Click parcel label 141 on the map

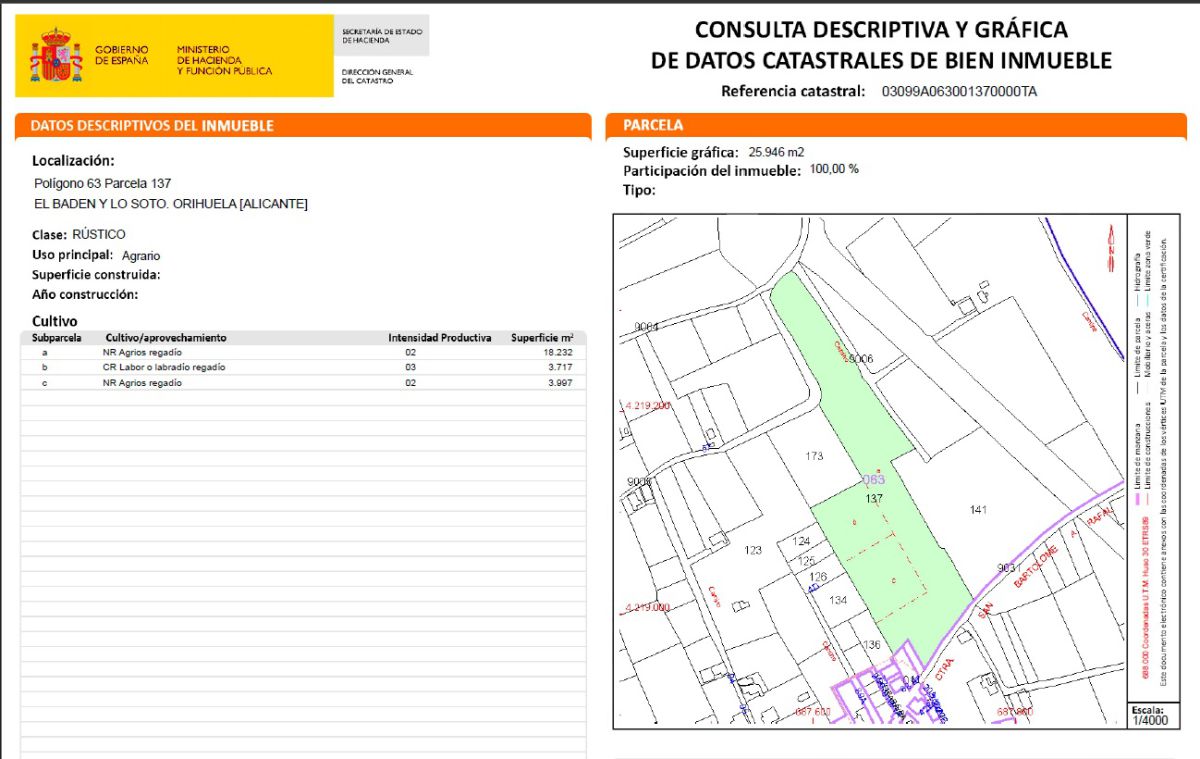978,510
